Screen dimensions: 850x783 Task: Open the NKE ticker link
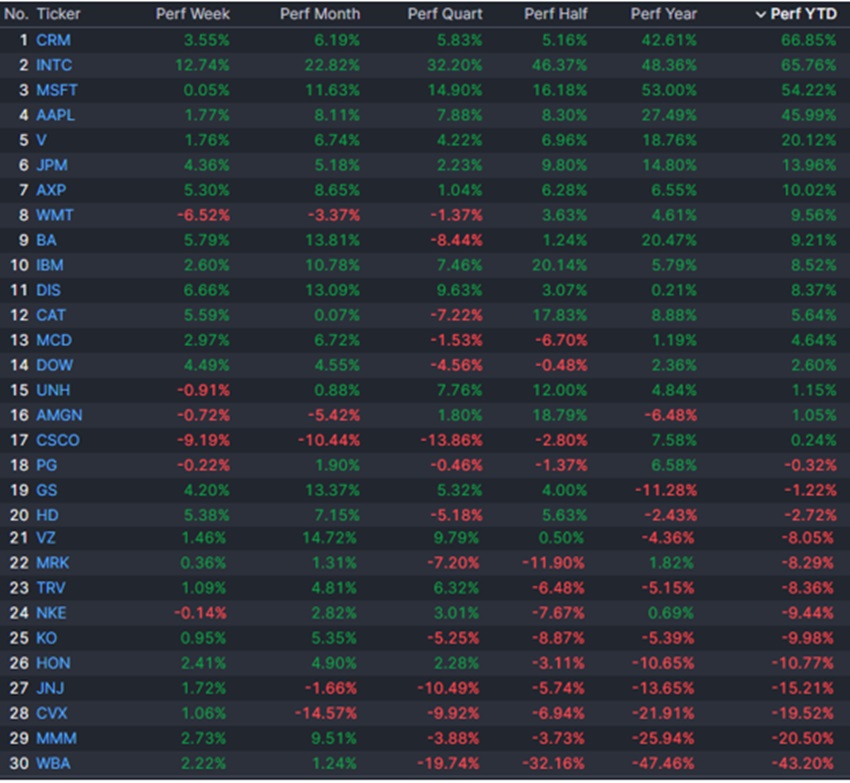(x=51, y=613)
